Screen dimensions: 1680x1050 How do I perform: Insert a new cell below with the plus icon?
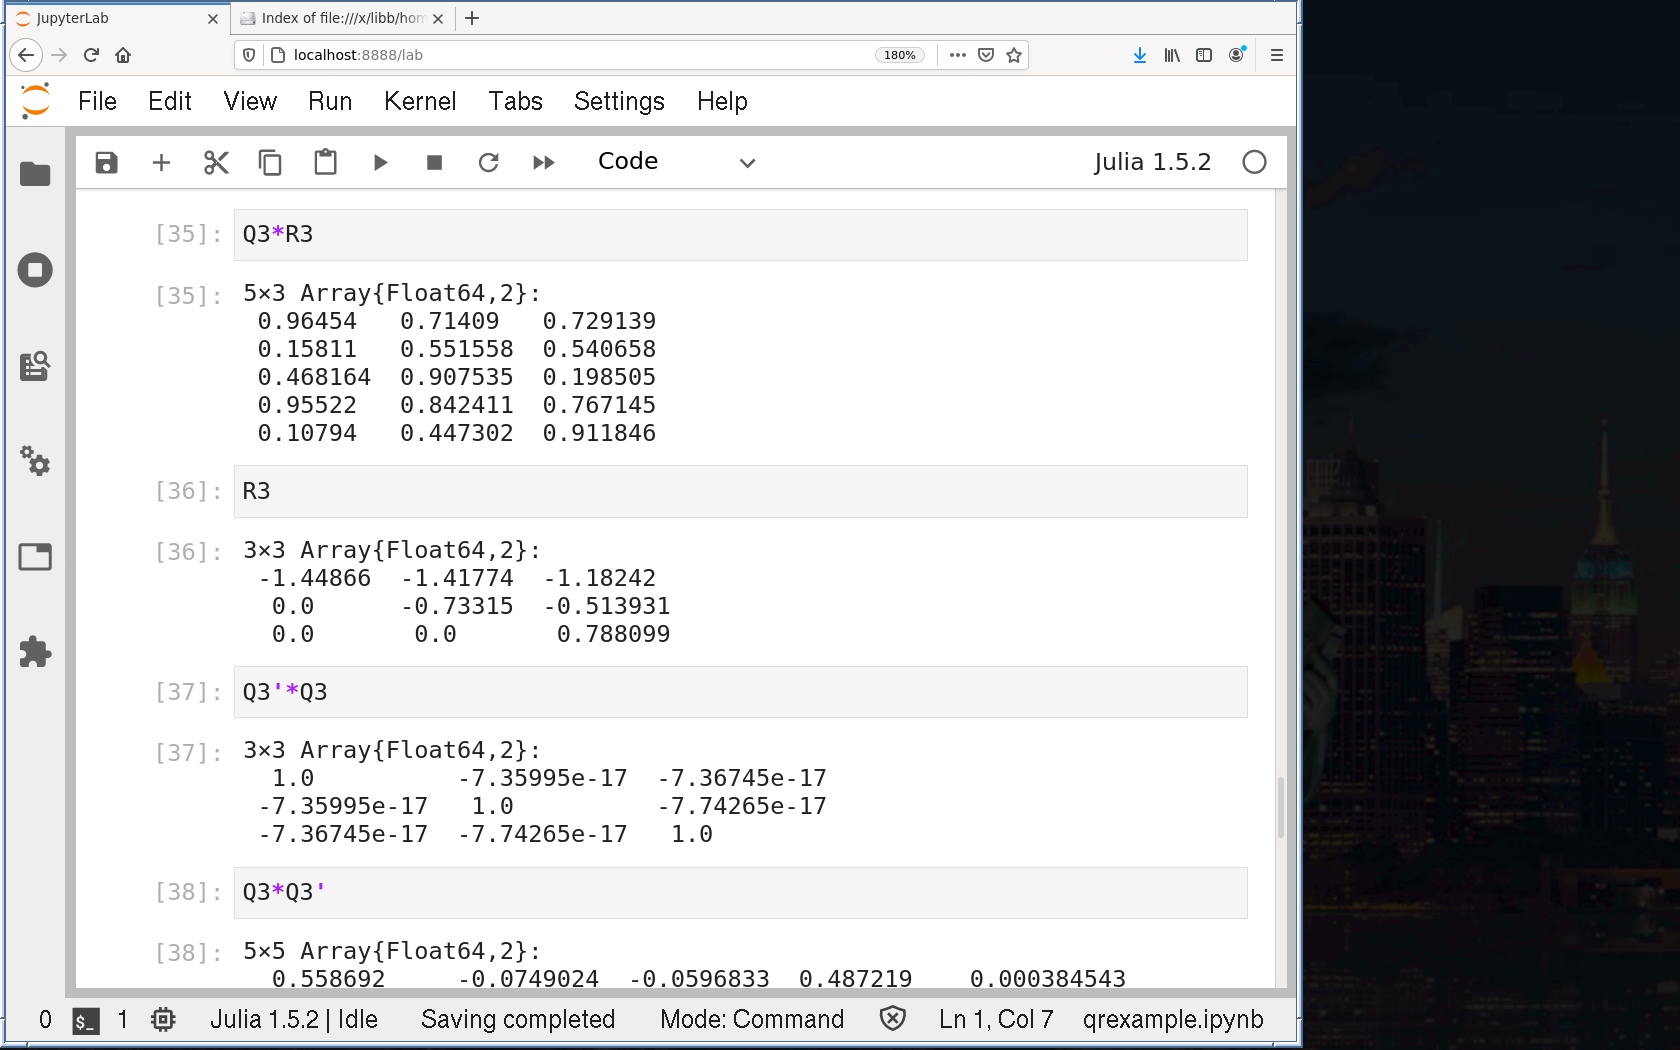[x=161, y=162]
